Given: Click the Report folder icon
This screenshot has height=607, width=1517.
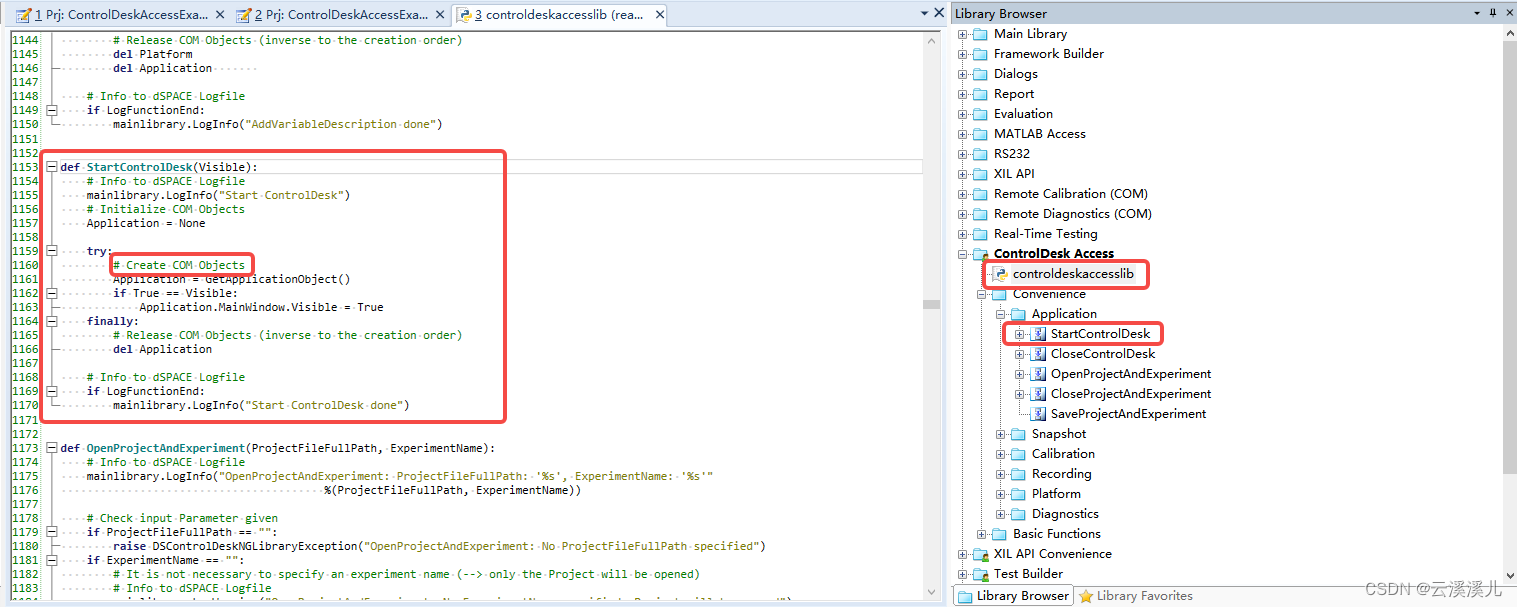Looking at the screenshot, I should (981, 94).
